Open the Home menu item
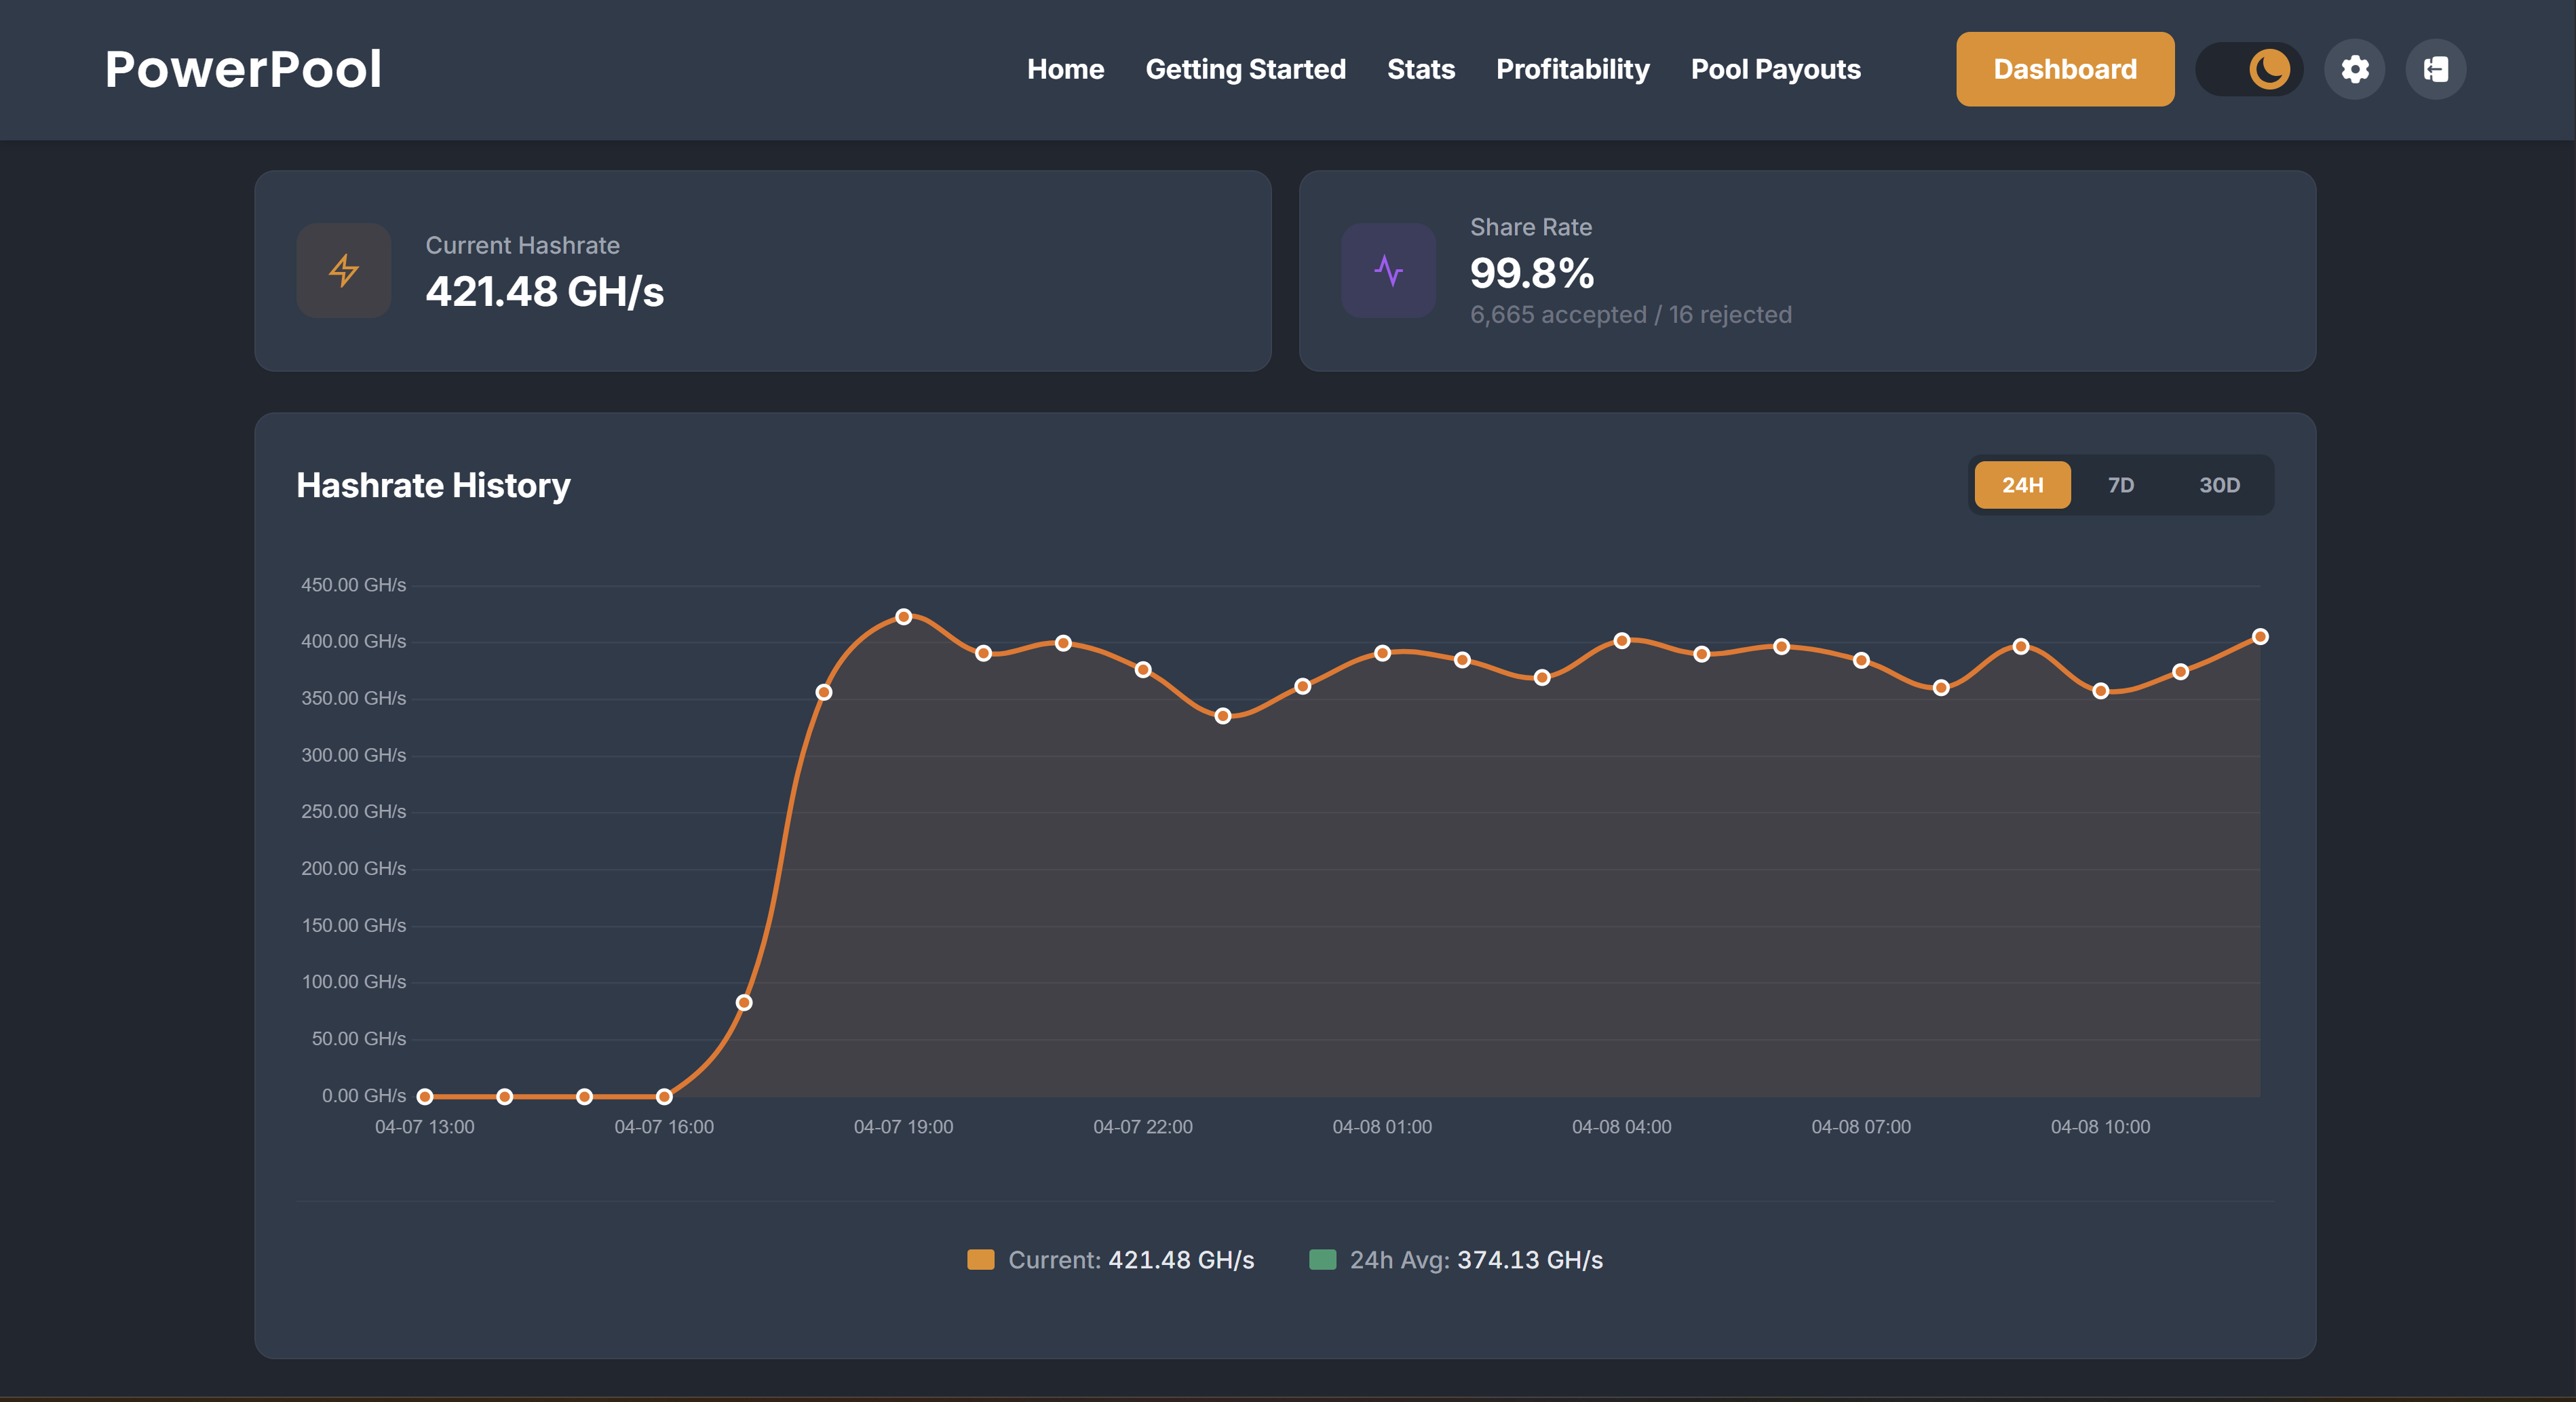Viewport: 2576px width, 1402px height. pyautogui.click(x=1065, y=69)
